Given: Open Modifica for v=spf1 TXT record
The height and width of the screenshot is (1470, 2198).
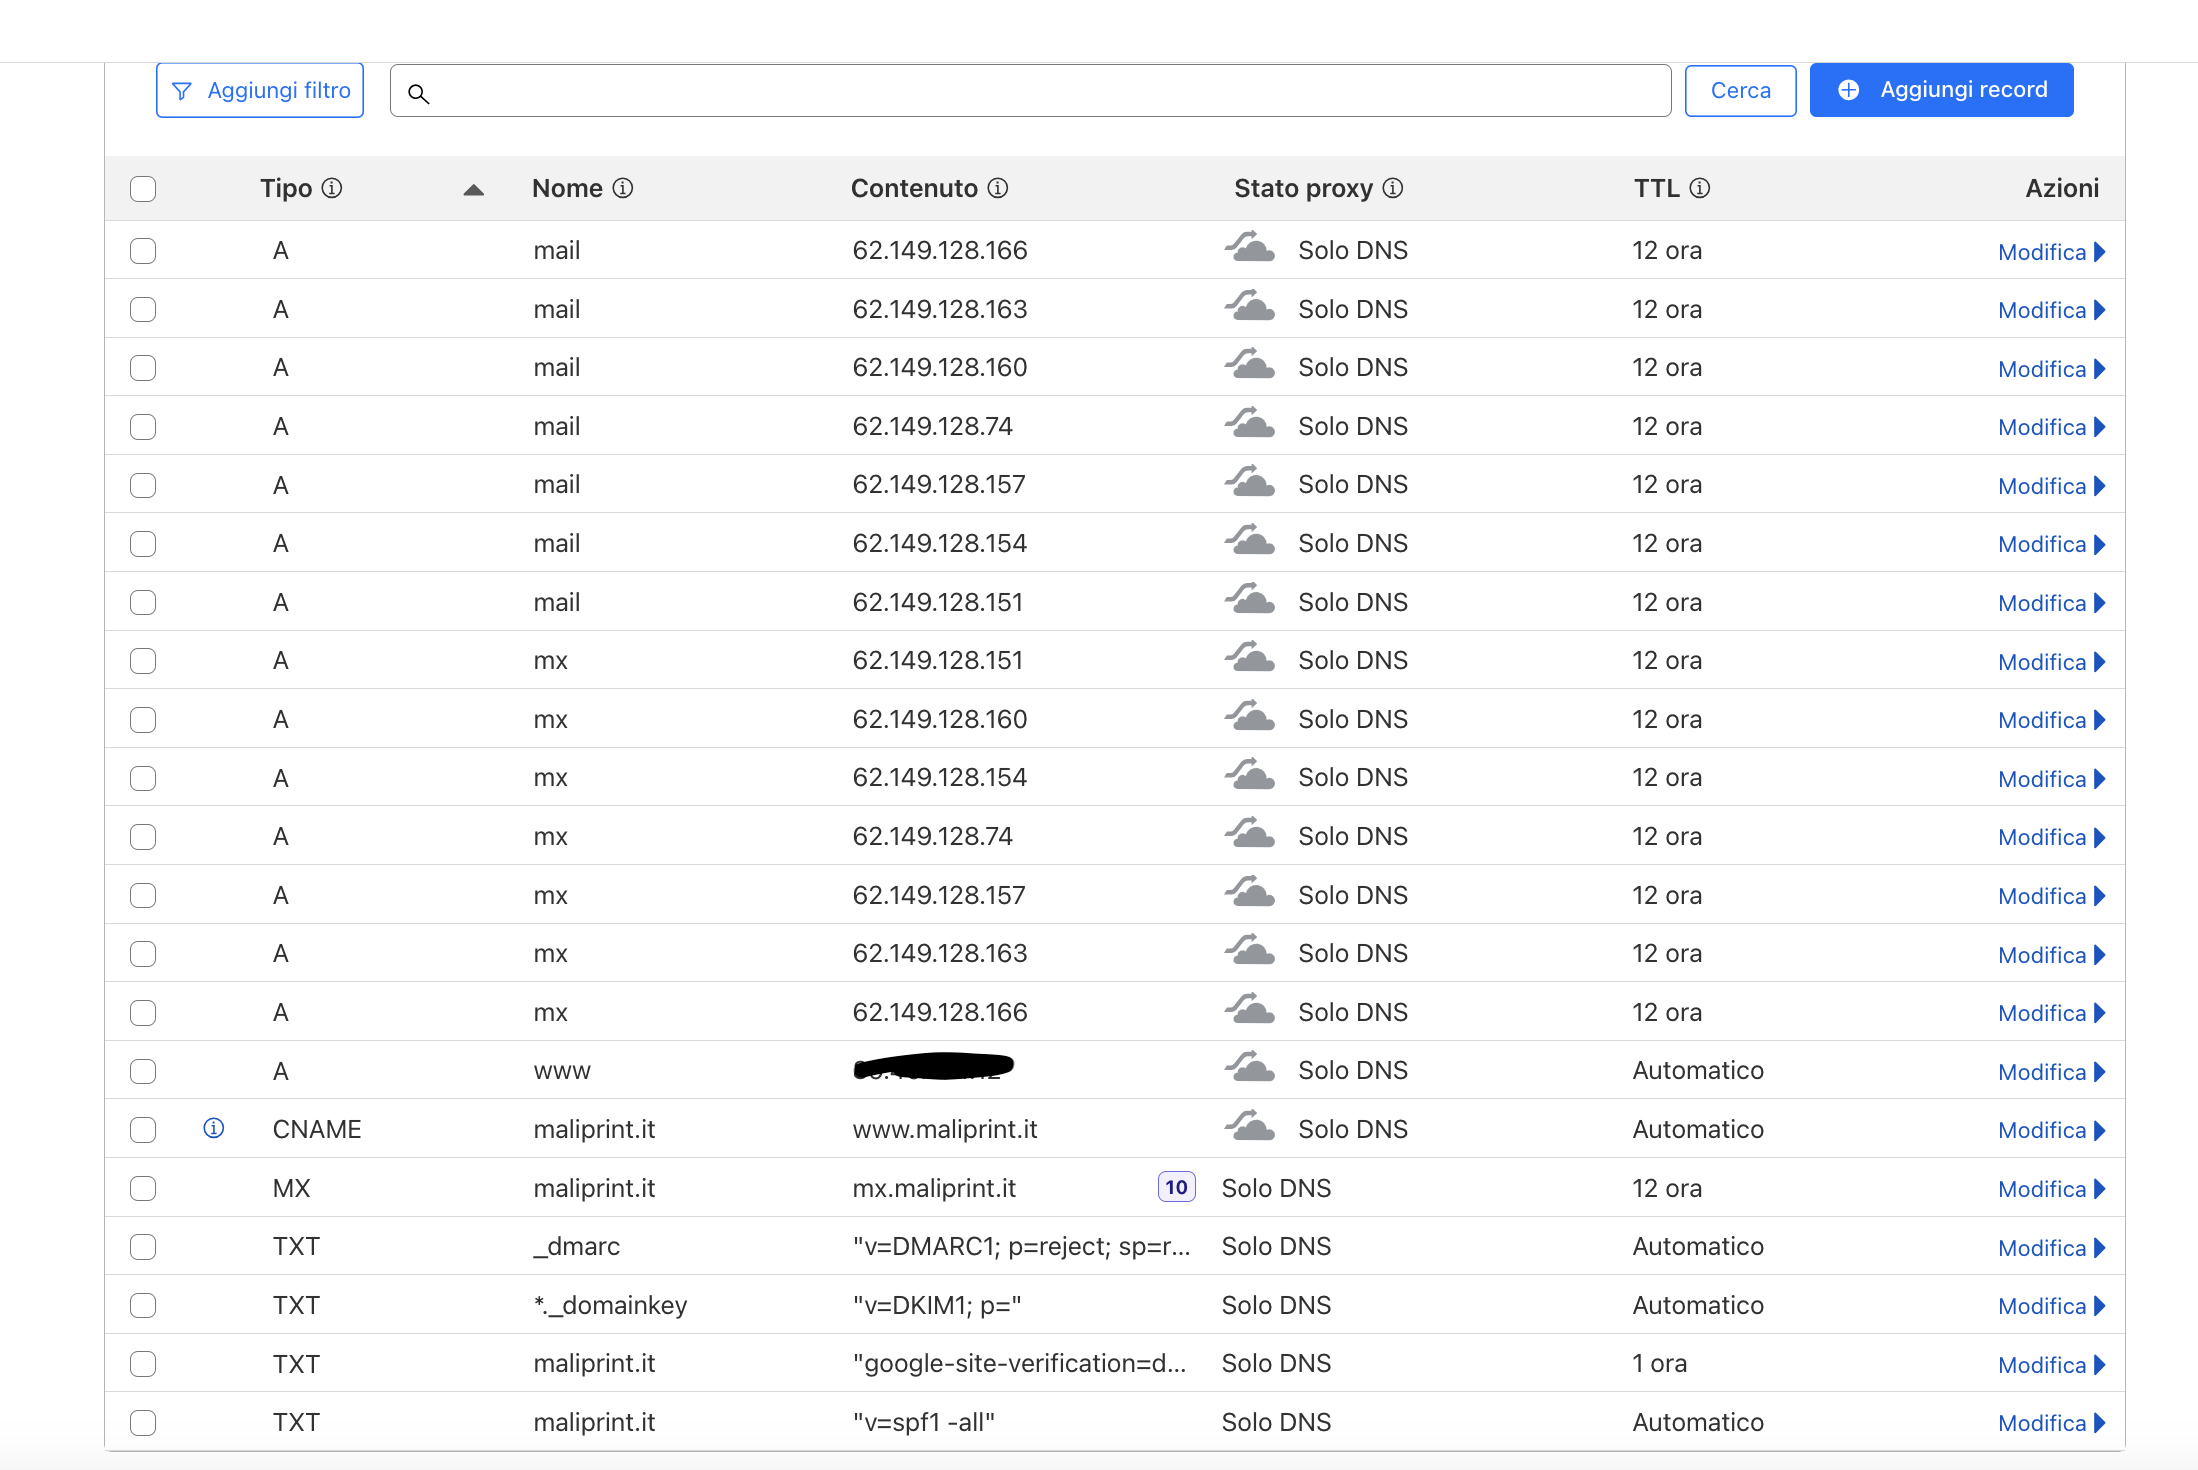Looking at the screenshot, I should tap(2051, 1423).
